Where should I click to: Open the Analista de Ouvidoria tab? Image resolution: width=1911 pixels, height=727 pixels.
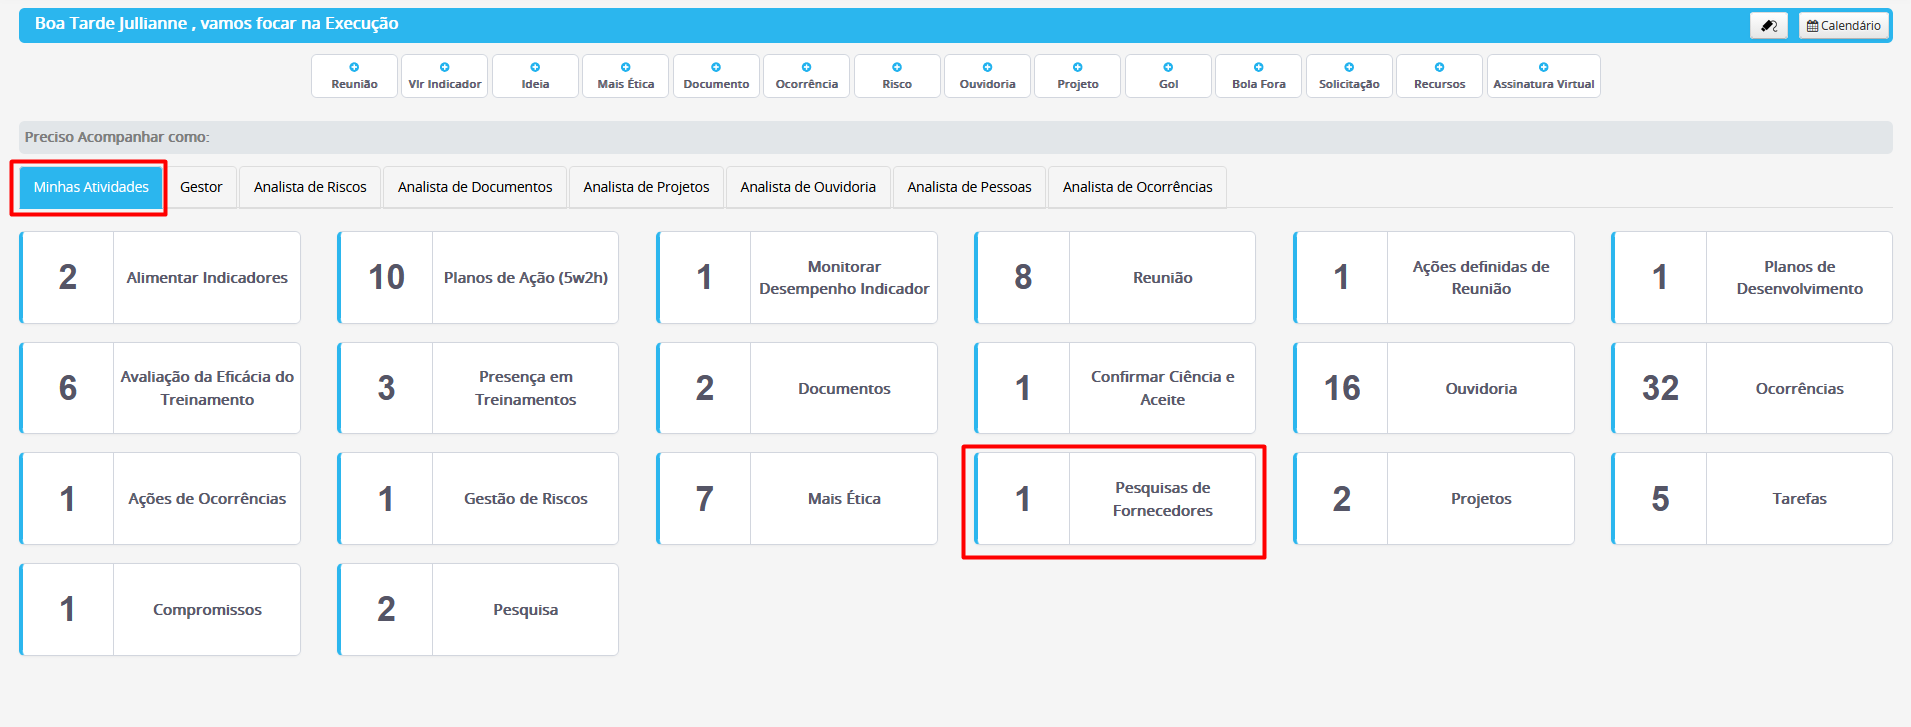[x=808, y=187]
